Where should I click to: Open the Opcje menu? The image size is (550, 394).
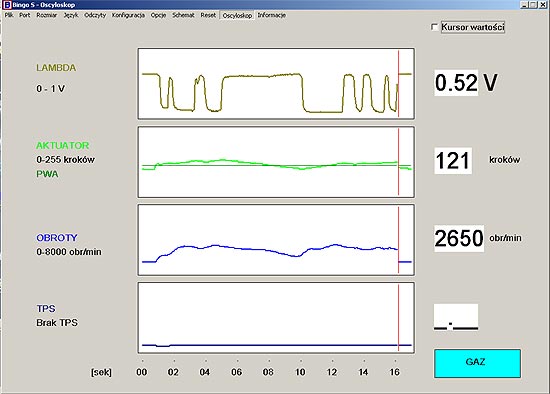[x=158, y=15]
